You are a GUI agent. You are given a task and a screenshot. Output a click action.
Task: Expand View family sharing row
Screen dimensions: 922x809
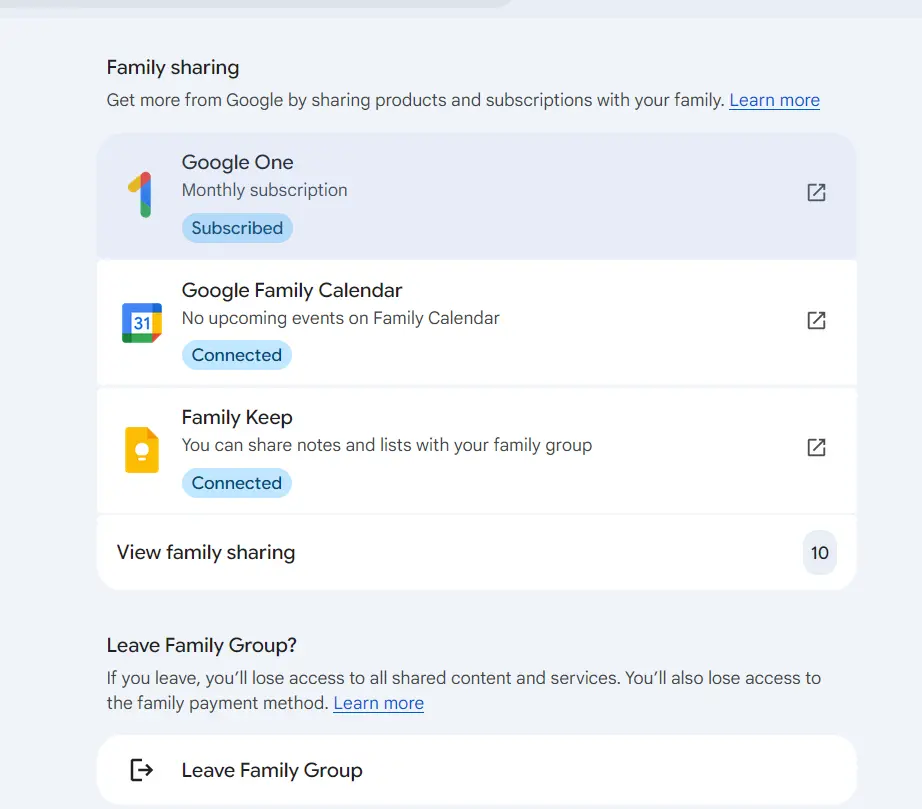(476, 553)
